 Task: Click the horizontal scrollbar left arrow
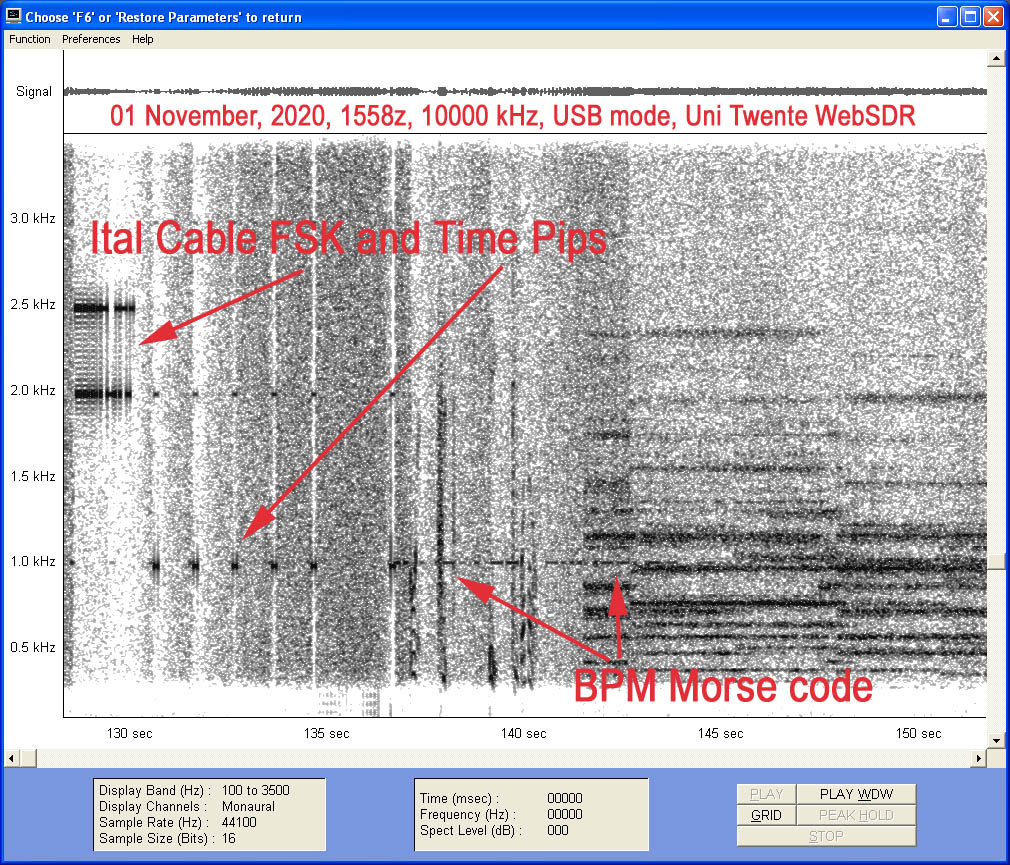pos(11,758)
